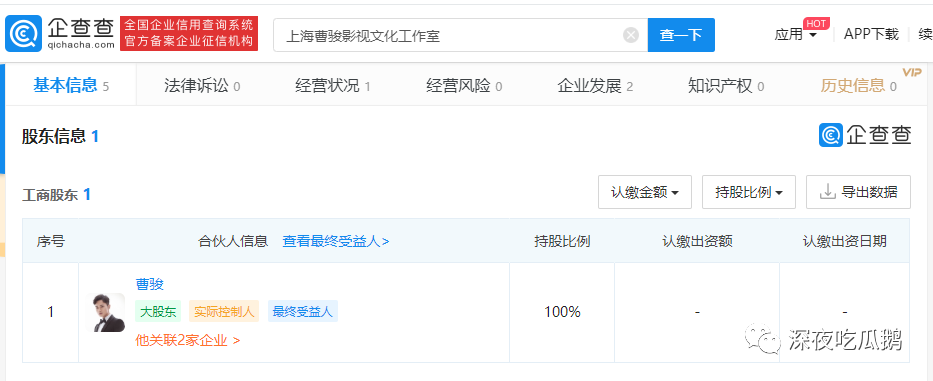Click the 导出数据 export button
This screenshot has width=933, height=381.
(858, 192)
